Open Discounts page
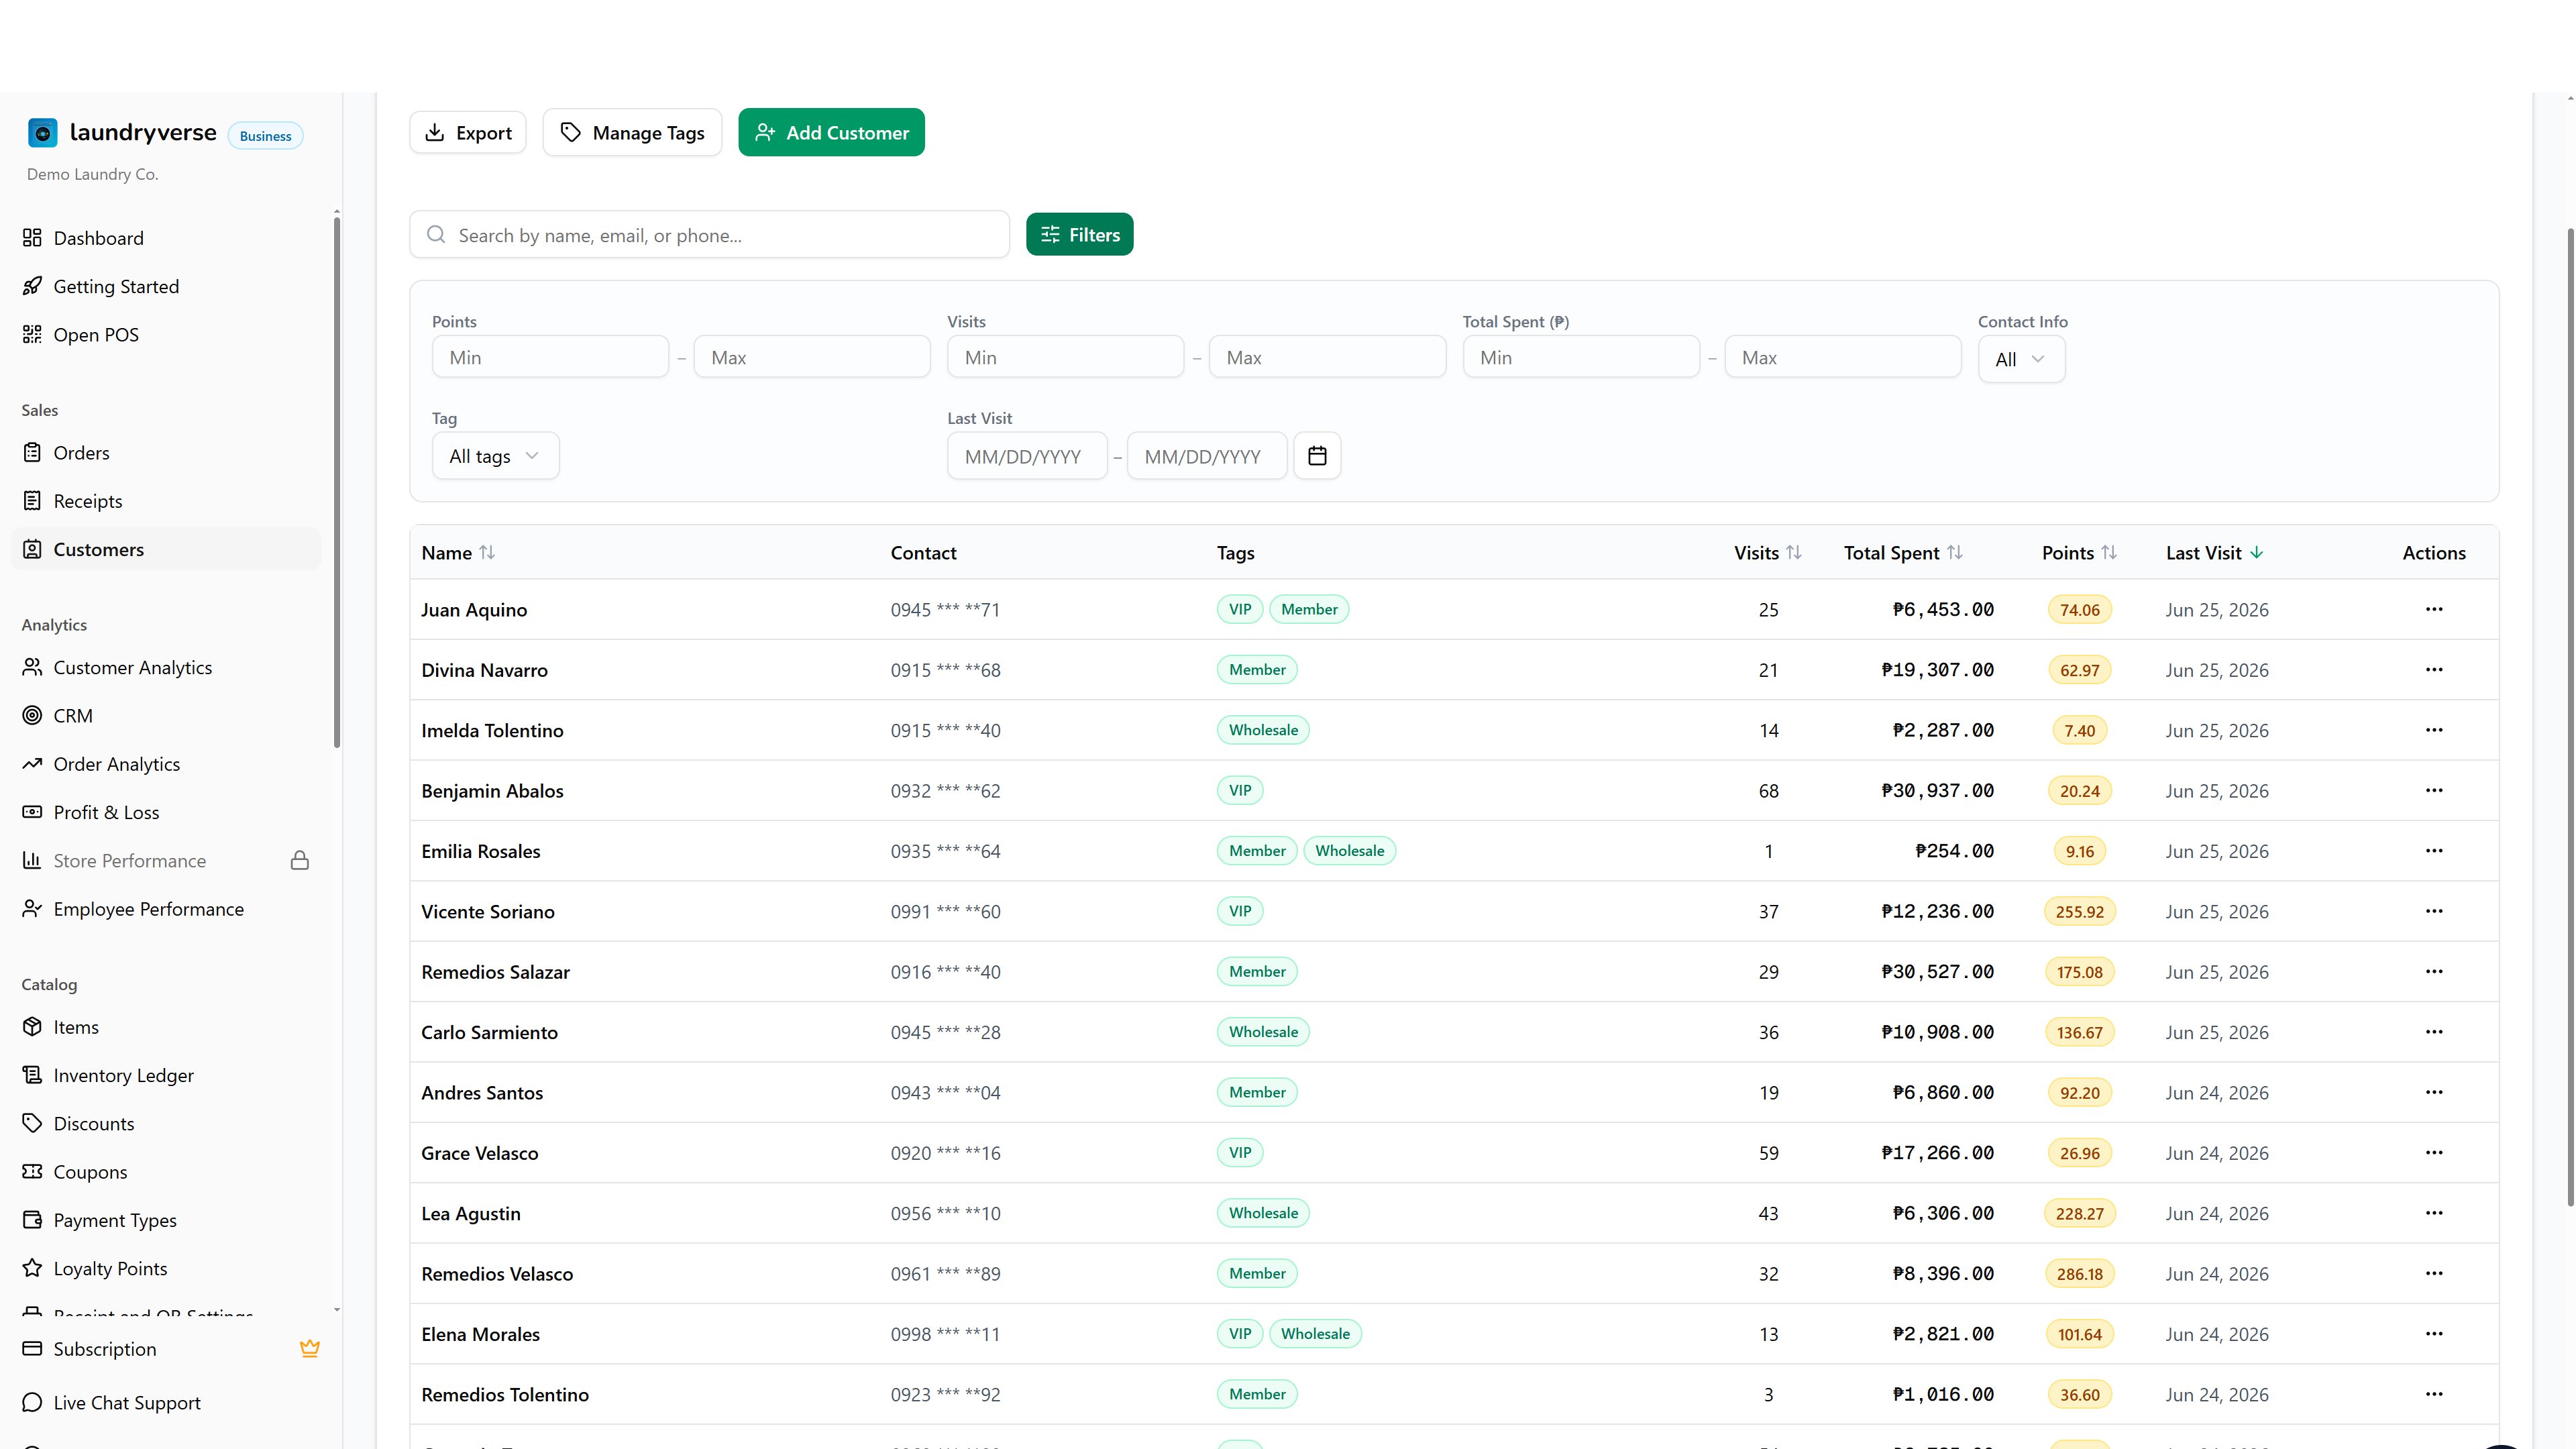 coord(166,1124)
